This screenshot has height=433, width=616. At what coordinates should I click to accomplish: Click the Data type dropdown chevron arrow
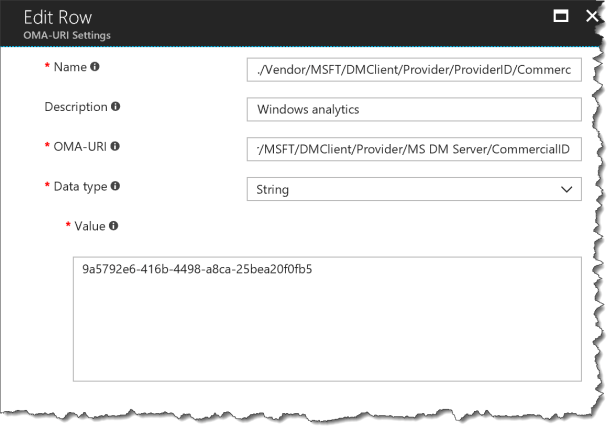566,189
